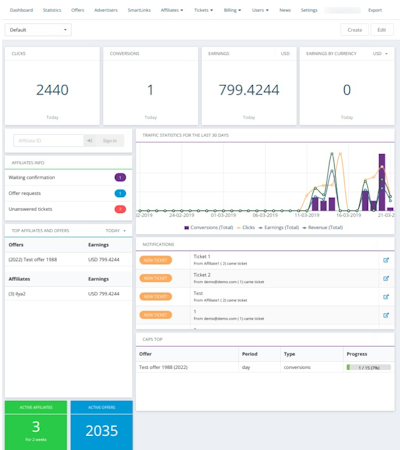Toggle Clicks series in chart legend
Image resolution: width=400 pixels, height=450 pixels.
[246, 227]
